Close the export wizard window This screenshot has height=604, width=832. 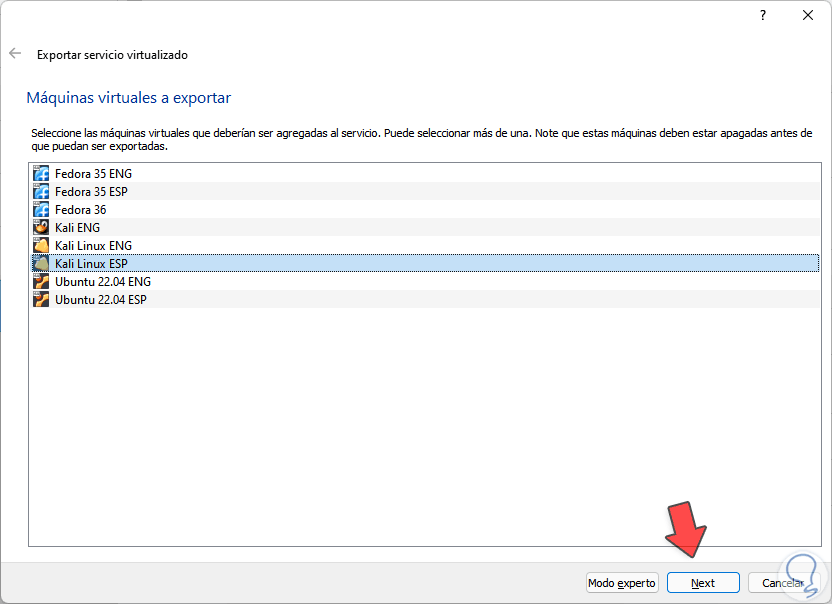pos(808,15)
